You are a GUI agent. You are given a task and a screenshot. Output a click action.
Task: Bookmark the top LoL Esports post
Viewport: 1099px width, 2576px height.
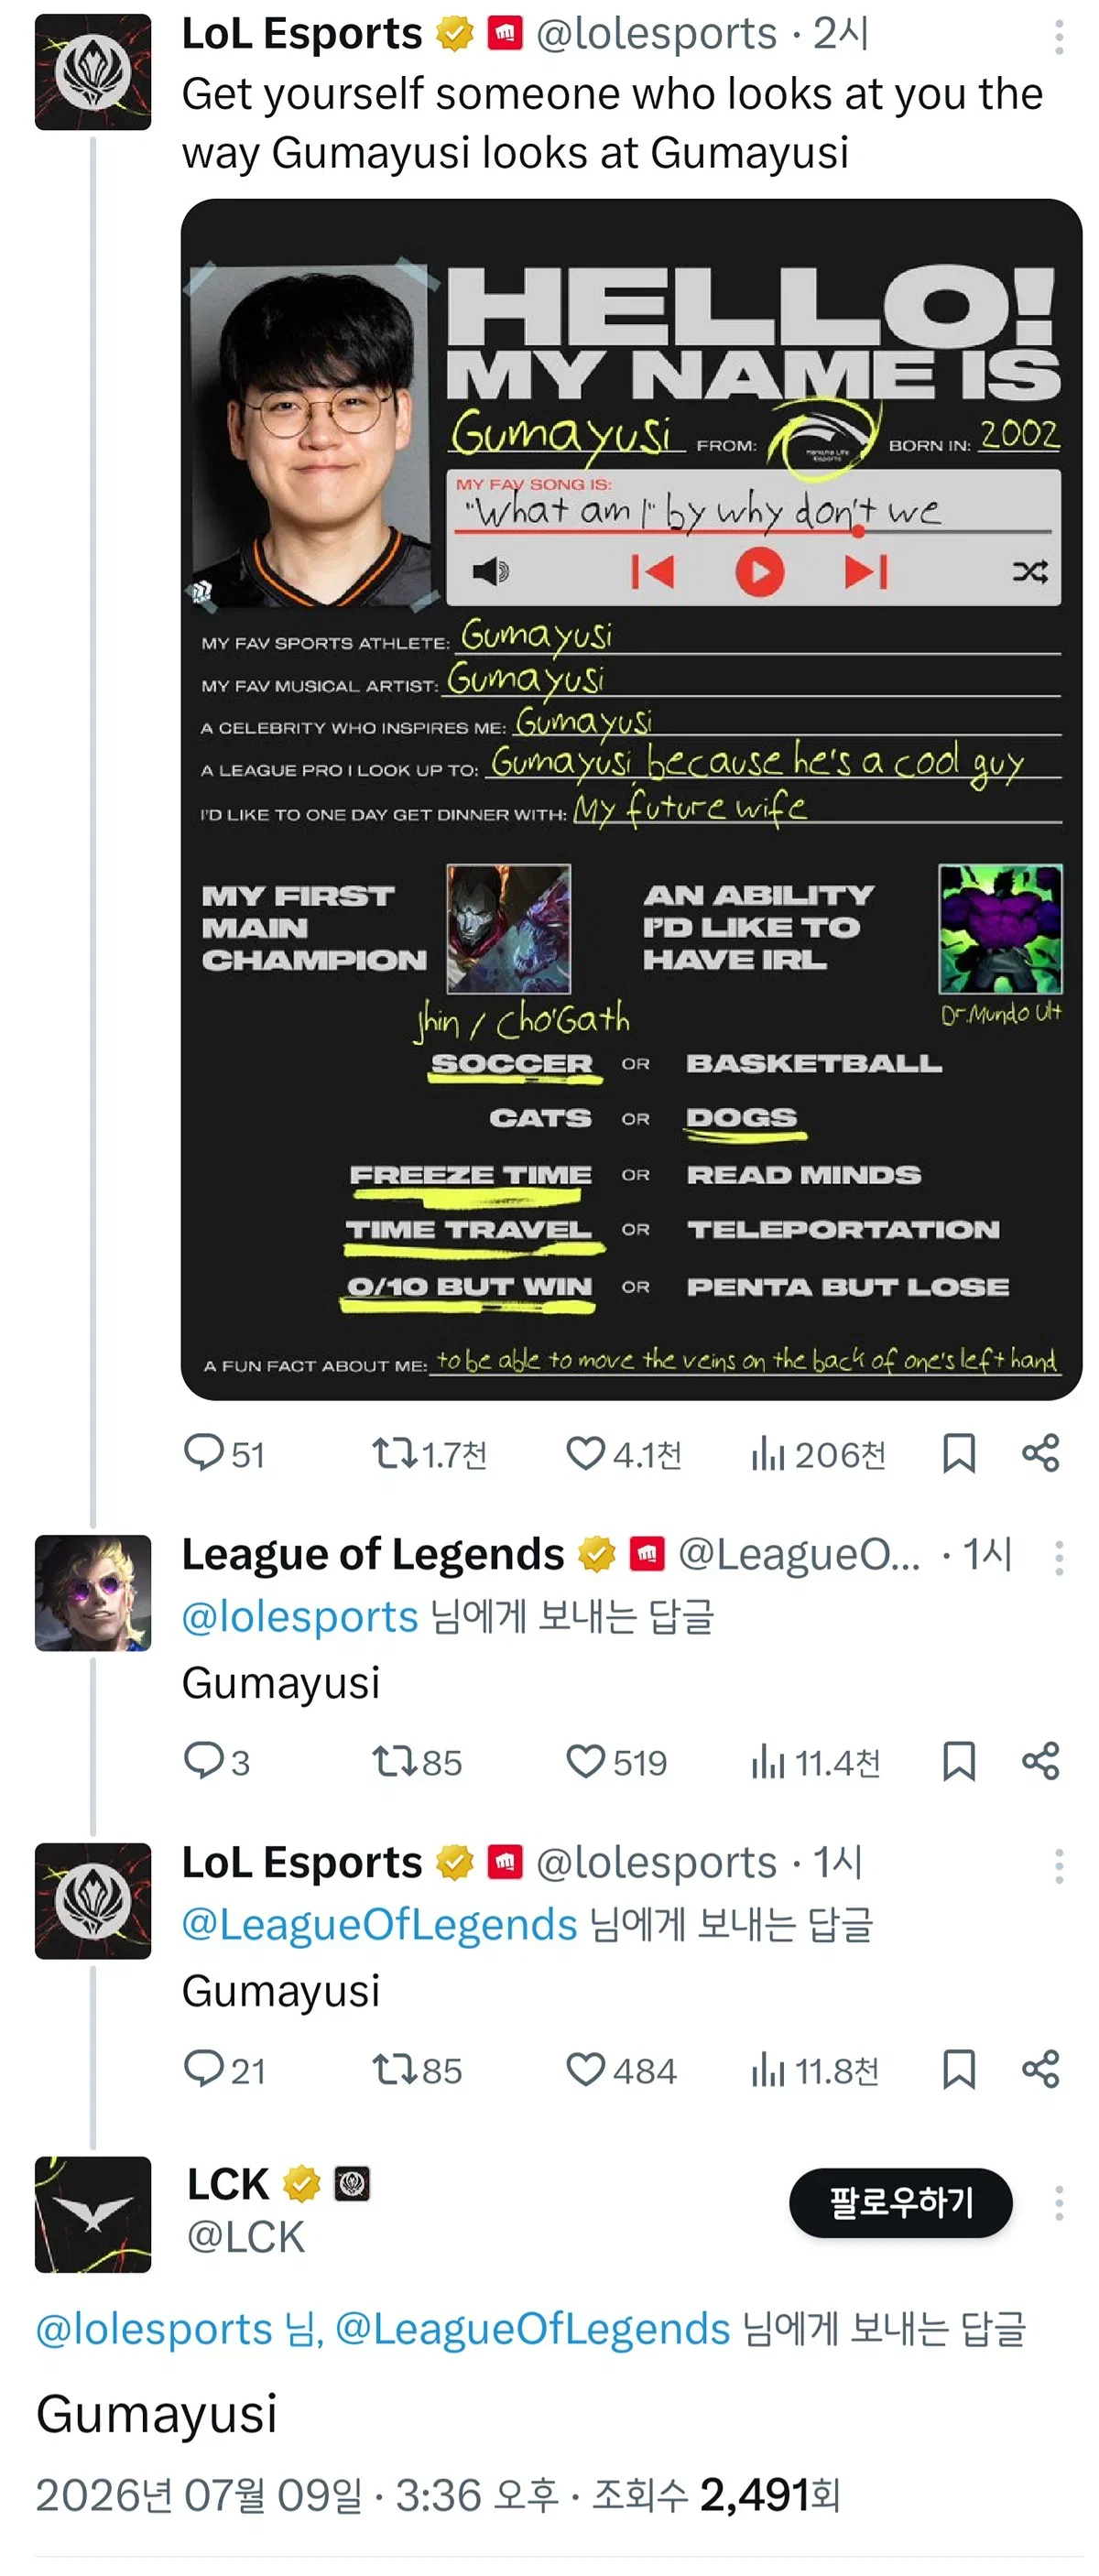click(x=959, y=1453)
